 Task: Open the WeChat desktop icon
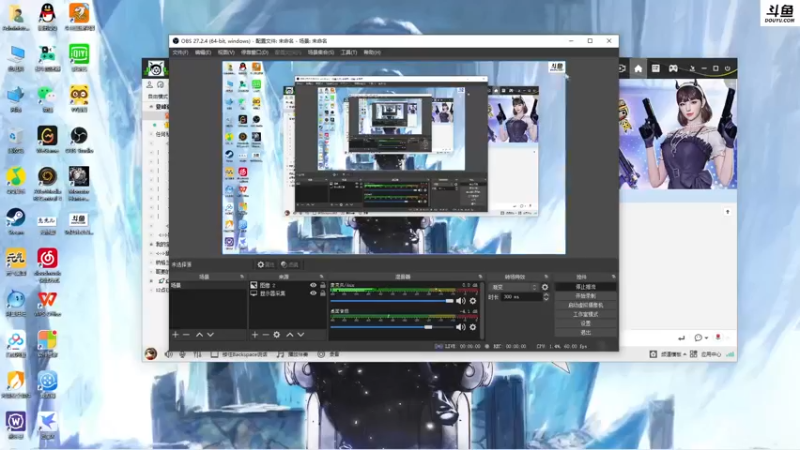pos(47,98)
